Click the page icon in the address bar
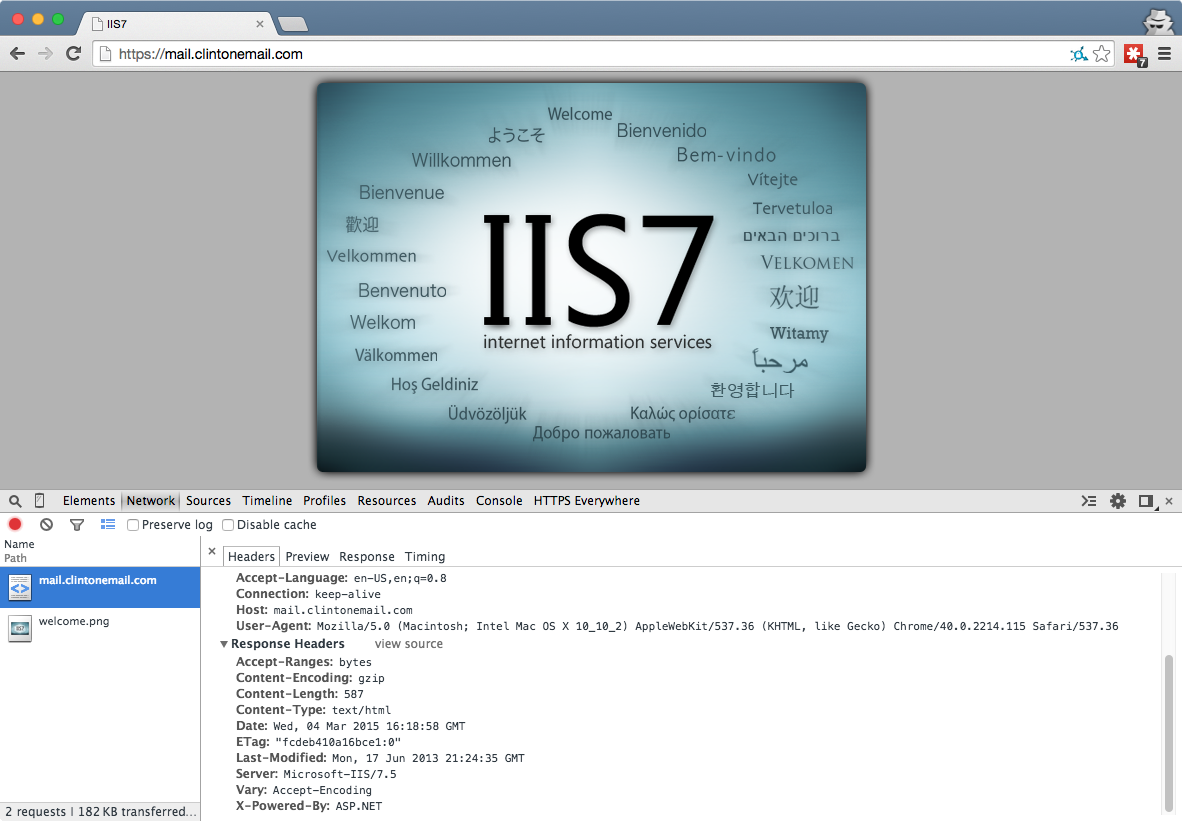Image resolution: width=1182 pixels, height=821 pixels. coord(106,54)
